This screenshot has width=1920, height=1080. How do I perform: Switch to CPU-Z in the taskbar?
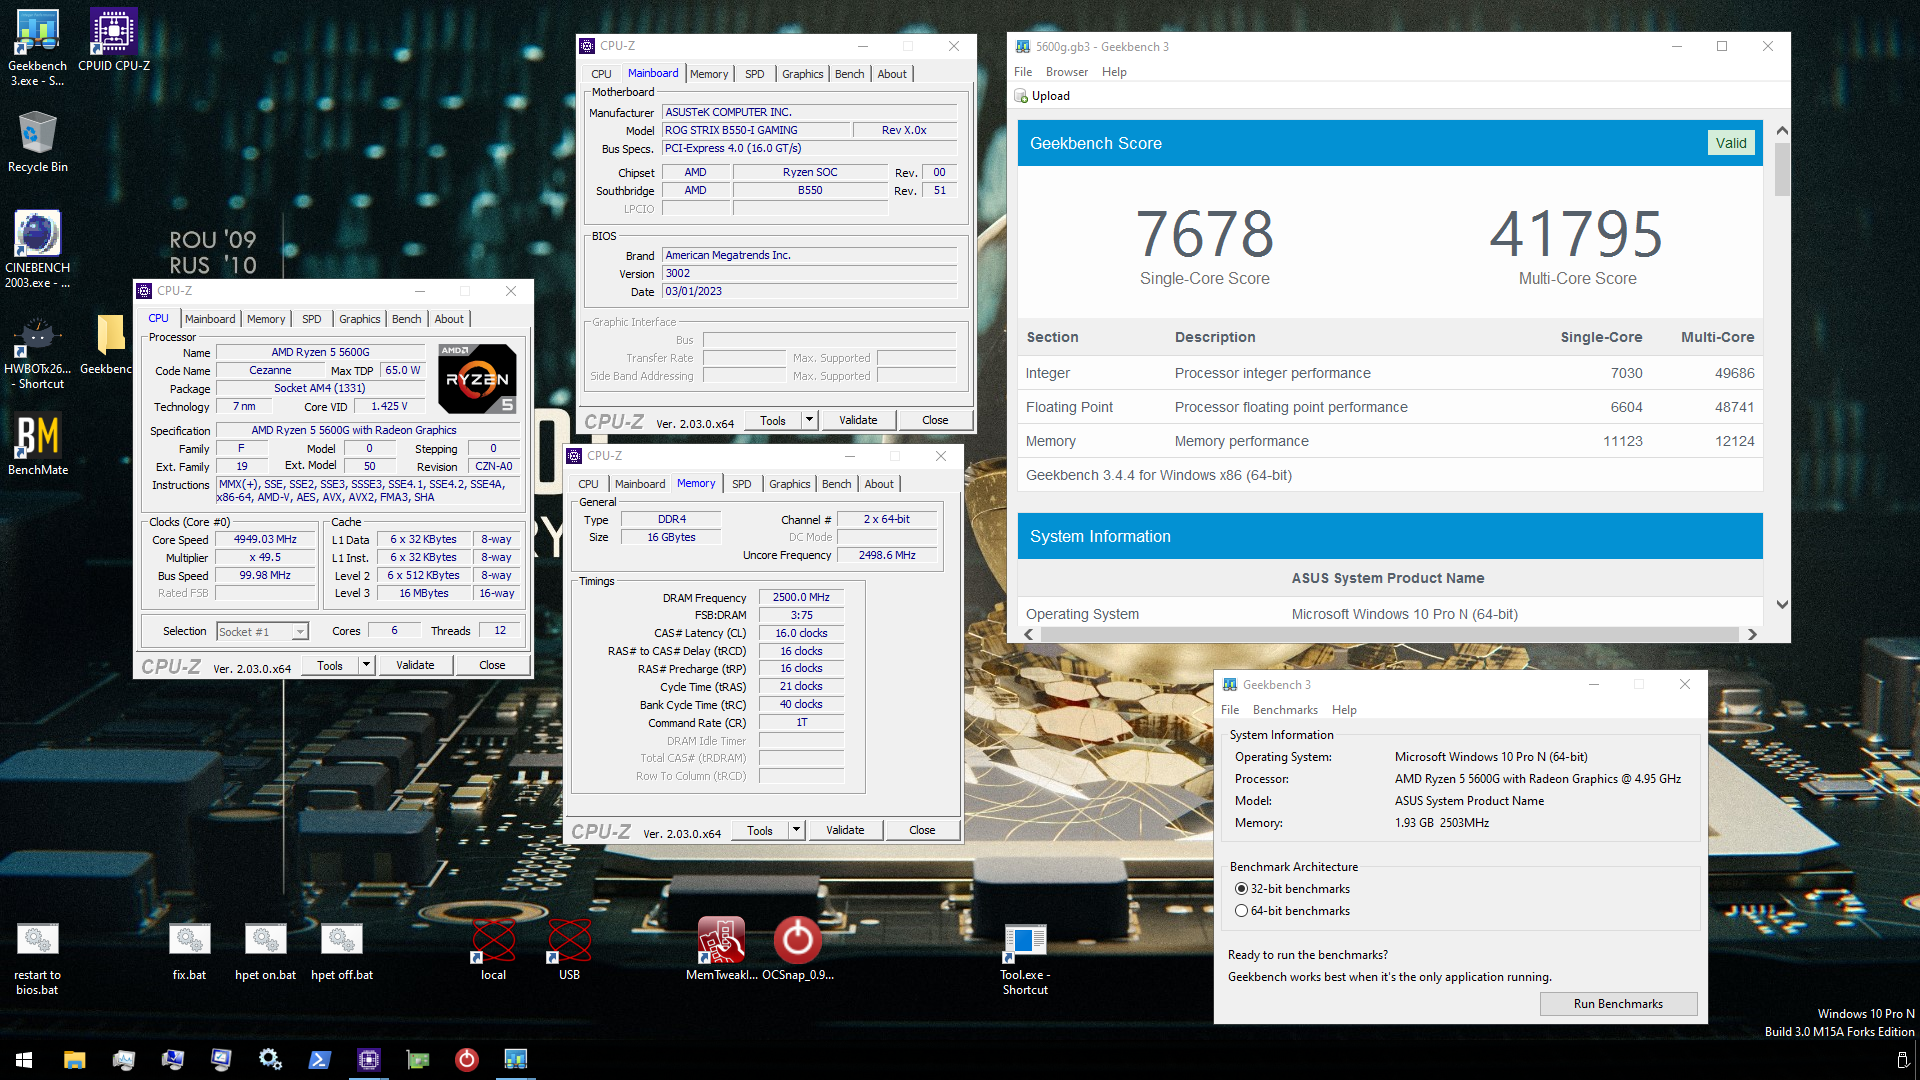[x=368, y=1059]
